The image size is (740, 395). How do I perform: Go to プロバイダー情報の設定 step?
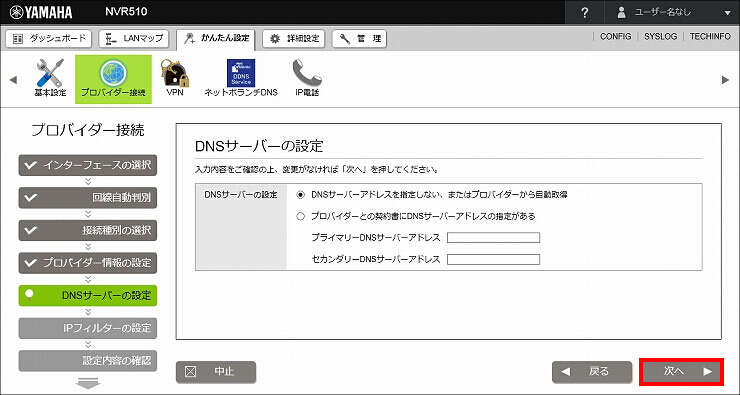[88, 263]
